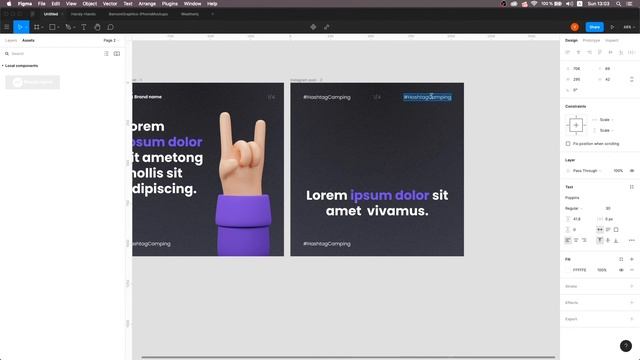Click the Align top icon
The width and height of the screenshot is (640, 360).
[600, 52]
